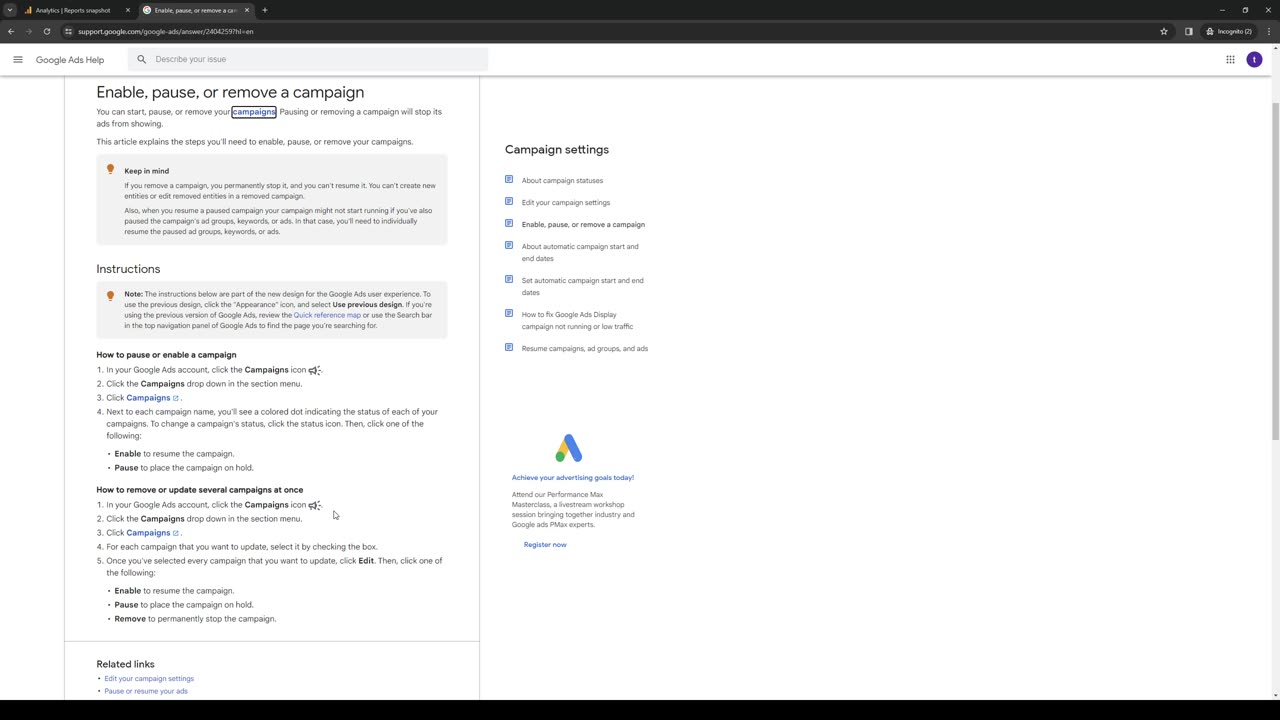Select the Enable, pause, or remove tab
Viewport: 1280px width, 720px height.
point(195,10)
